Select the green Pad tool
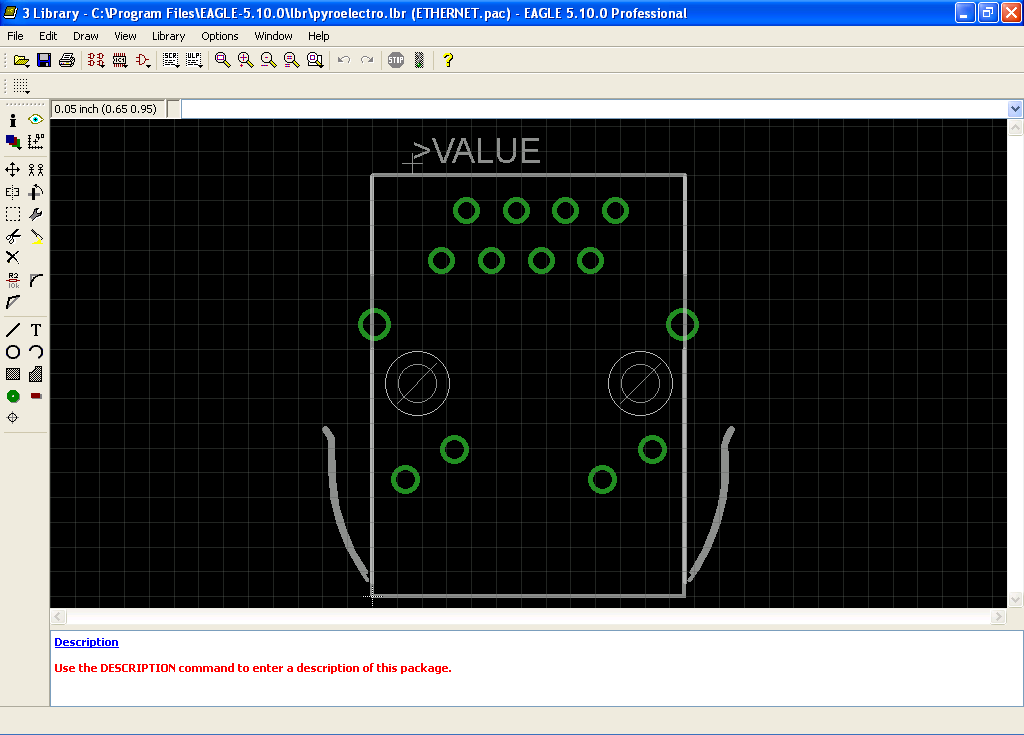The width and height of the screenshot is (1024, 735). pos(13,396)
